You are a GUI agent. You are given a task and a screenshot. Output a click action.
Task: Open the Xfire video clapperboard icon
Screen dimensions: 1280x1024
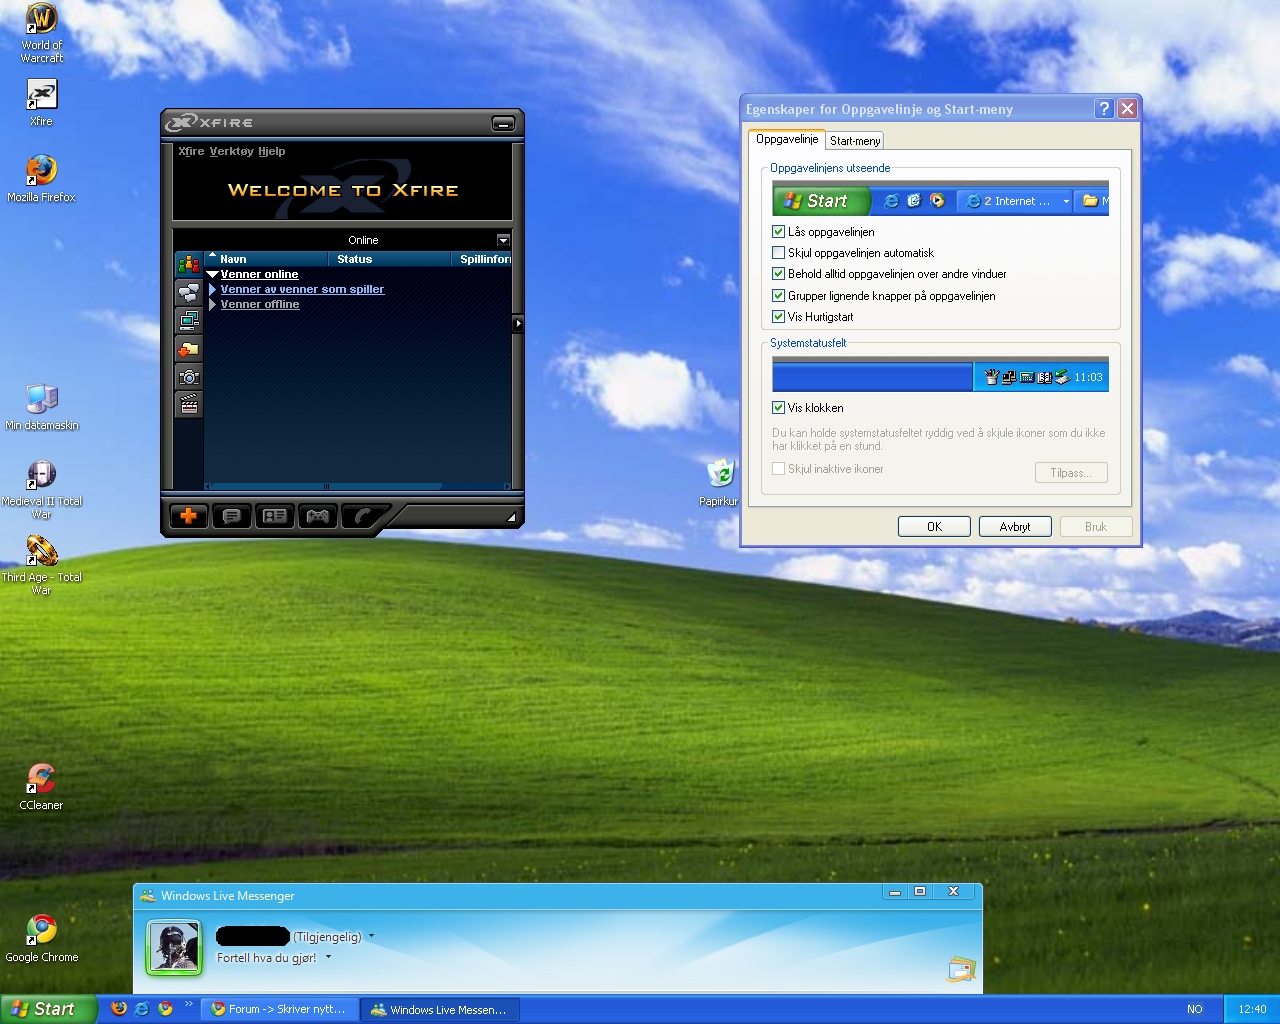[189, 404]
